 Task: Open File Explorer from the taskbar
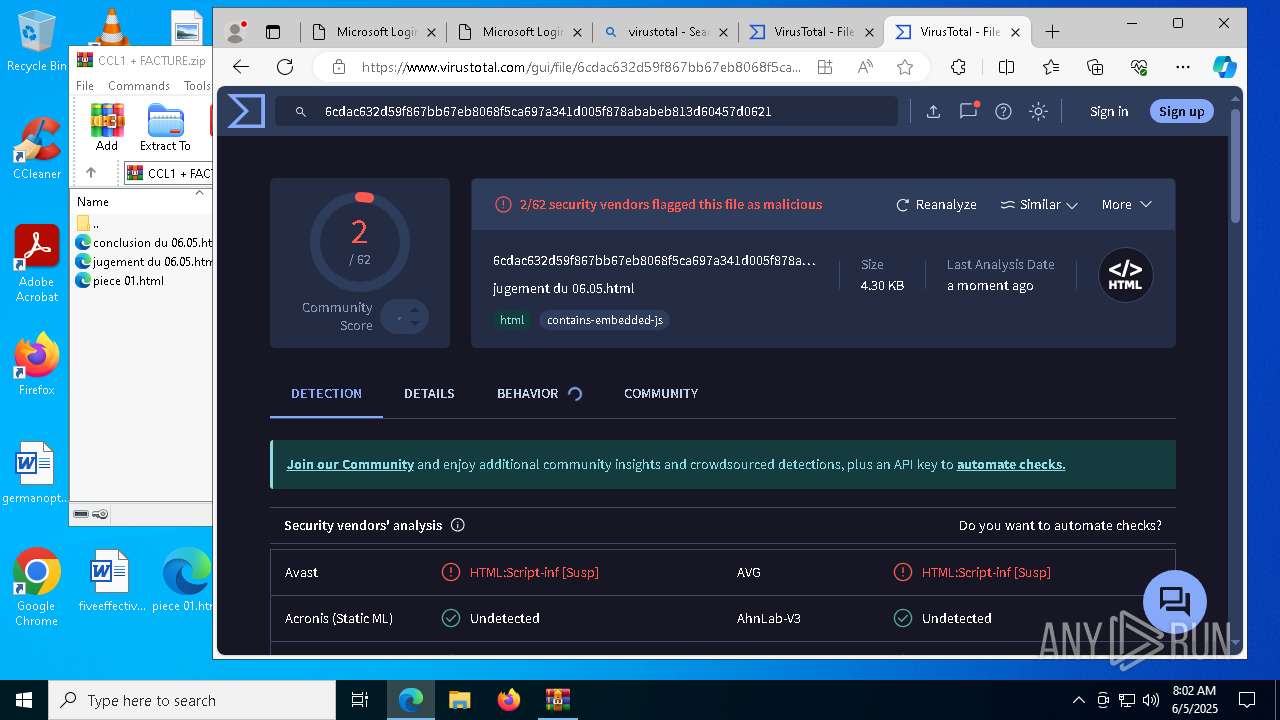[x=460, y=700]
